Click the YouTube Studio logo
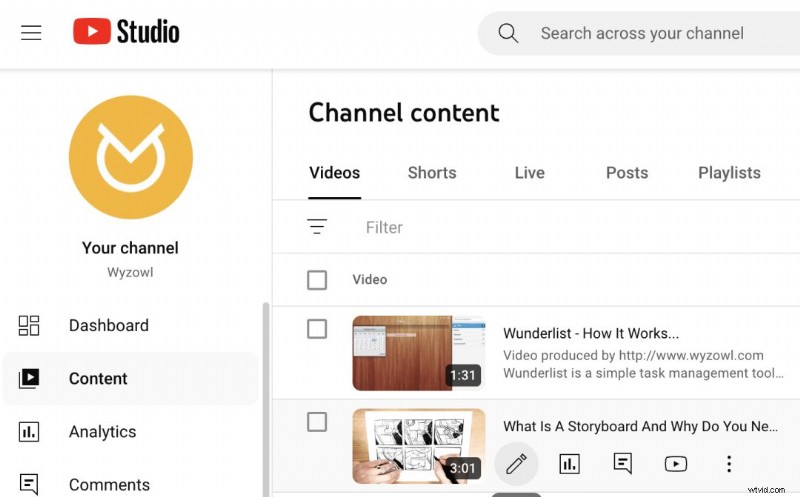The height and width of the screenshot is (497, 800). pyautogui.click(x=126, y=32)
